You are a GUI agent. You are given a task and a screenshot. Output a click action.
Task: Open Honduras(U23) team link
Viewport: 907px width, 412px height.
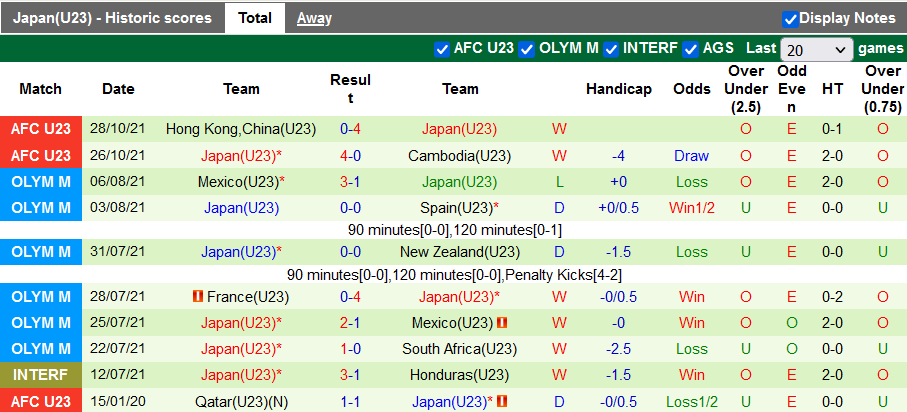click(x=460, y=375)
